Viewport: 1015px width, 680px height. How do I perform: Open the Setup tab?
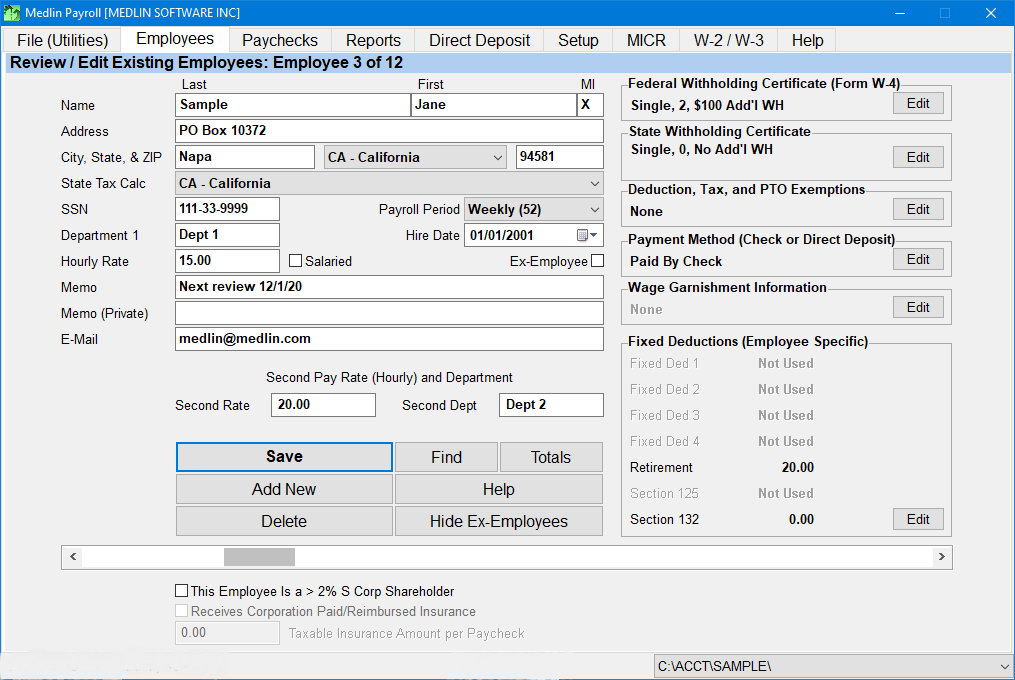coord(577,40)
